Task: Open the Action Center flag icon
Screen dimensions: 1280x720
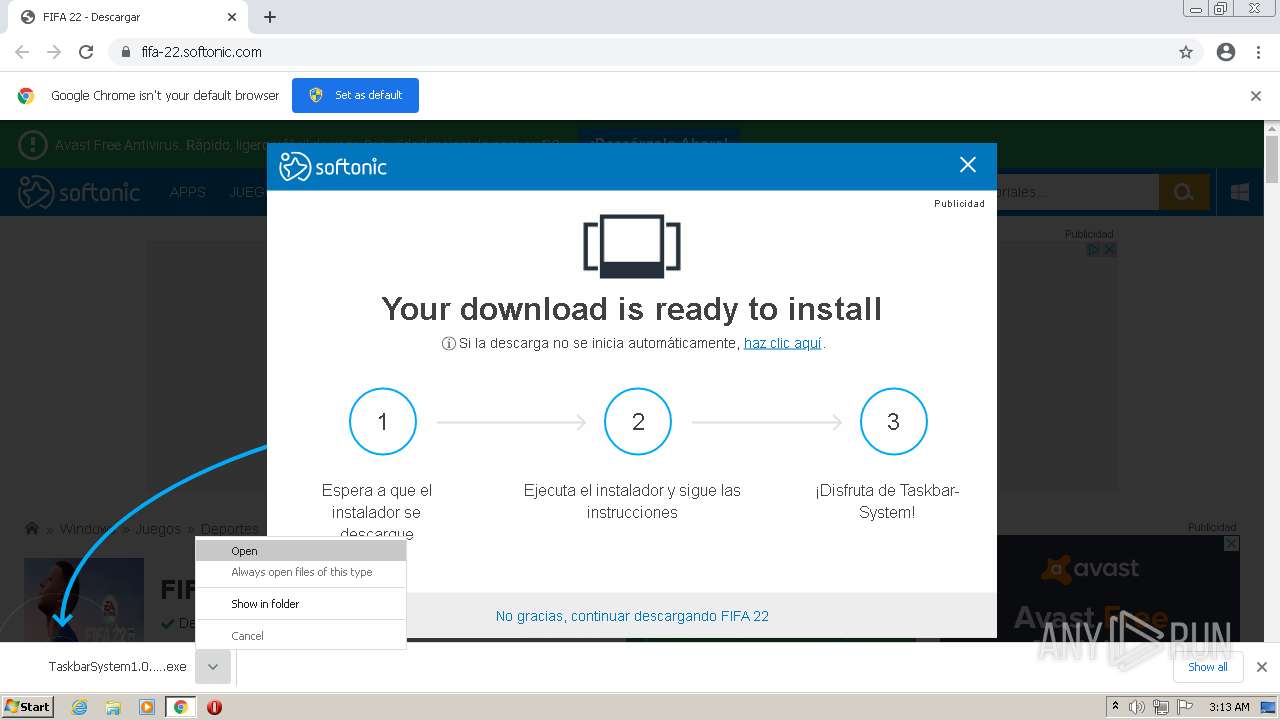Action: (1184, 707)
